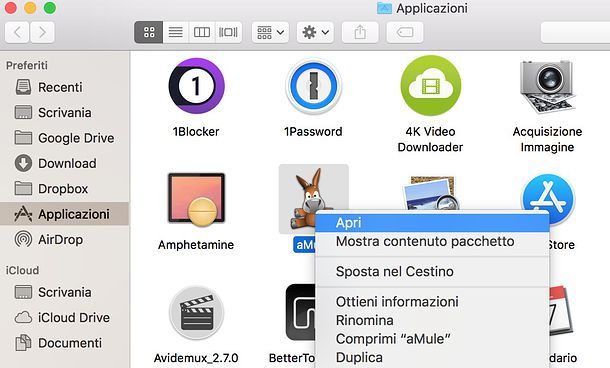Open Google Drive in the sidebar
Screen dimensions: 610x368
(65, 138)
